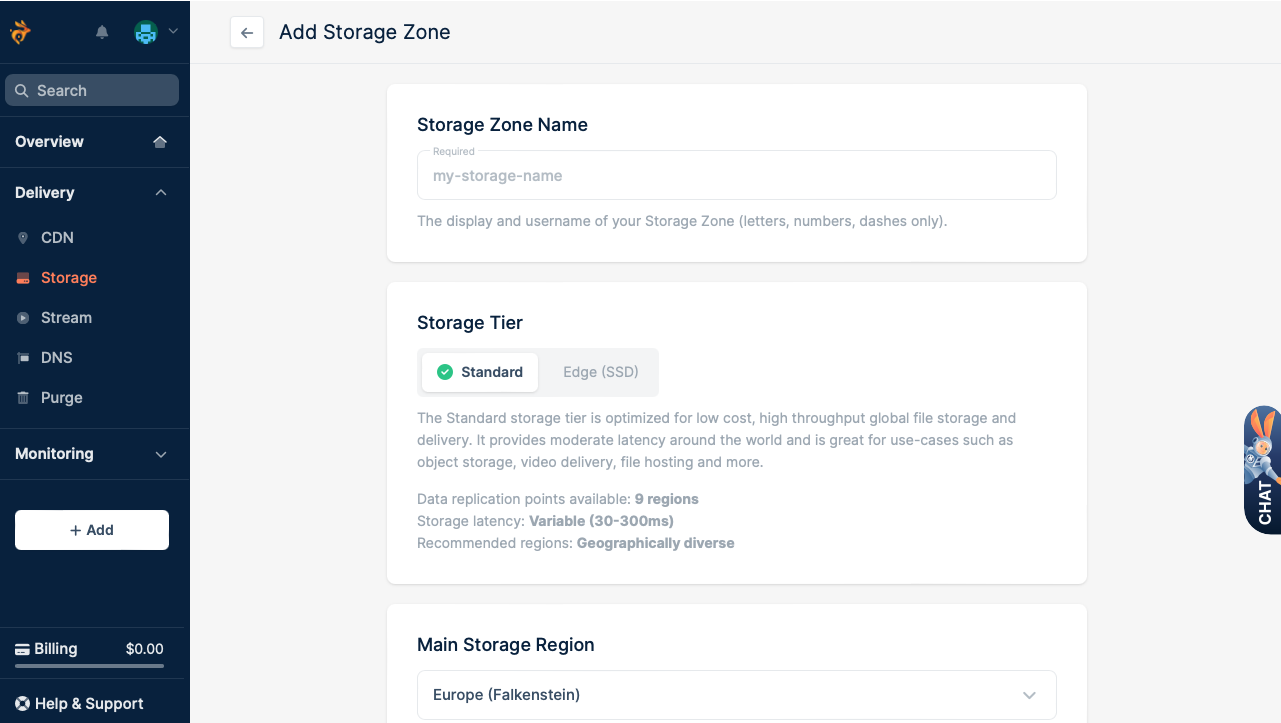Screen dimensions: 1281x723
Task: Click the Overview home icon
Action: click(x=160, y=142)
